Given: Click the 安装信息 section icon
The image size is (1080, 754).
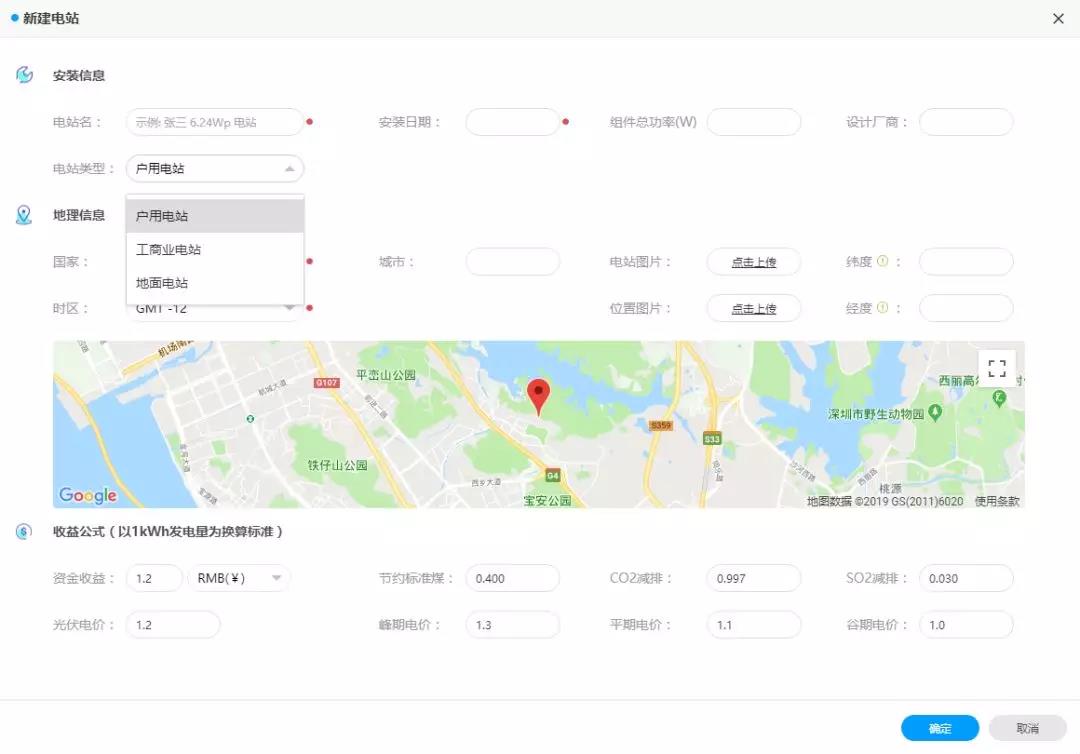Looking at the screenshot, I should pyautogui.click(x=25, y=75).
